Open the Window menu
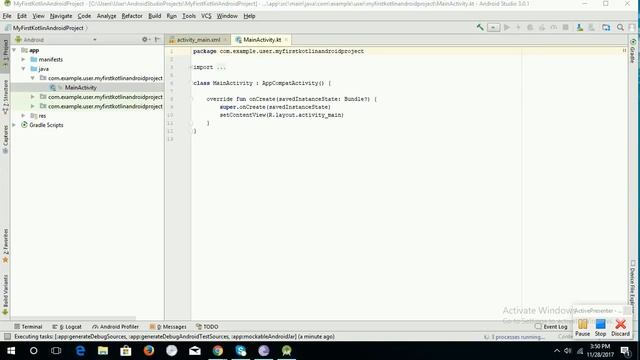640x360 pixels. (227, 16)
